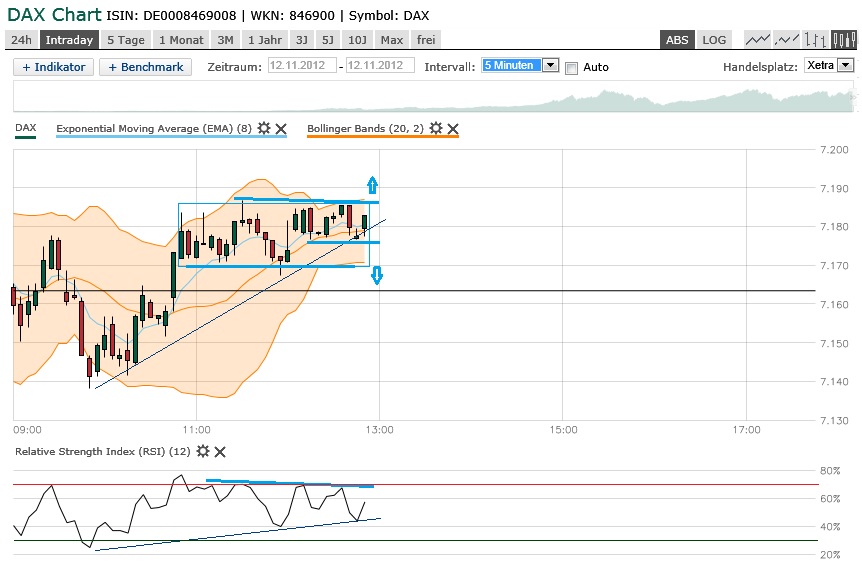The image size is (862, 568).
Task: Select the Max time range tab
Action: click(x=392, y=40)
